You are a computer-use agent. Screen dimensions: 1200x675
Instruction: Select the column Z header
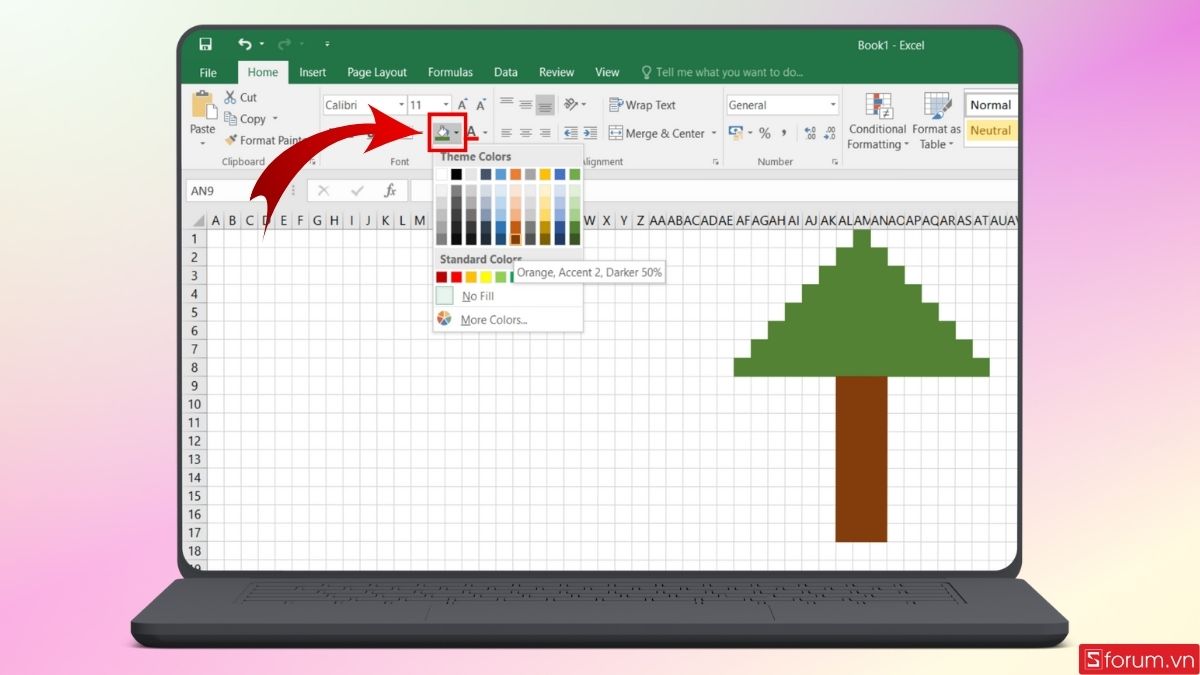[x=641, y=220]
